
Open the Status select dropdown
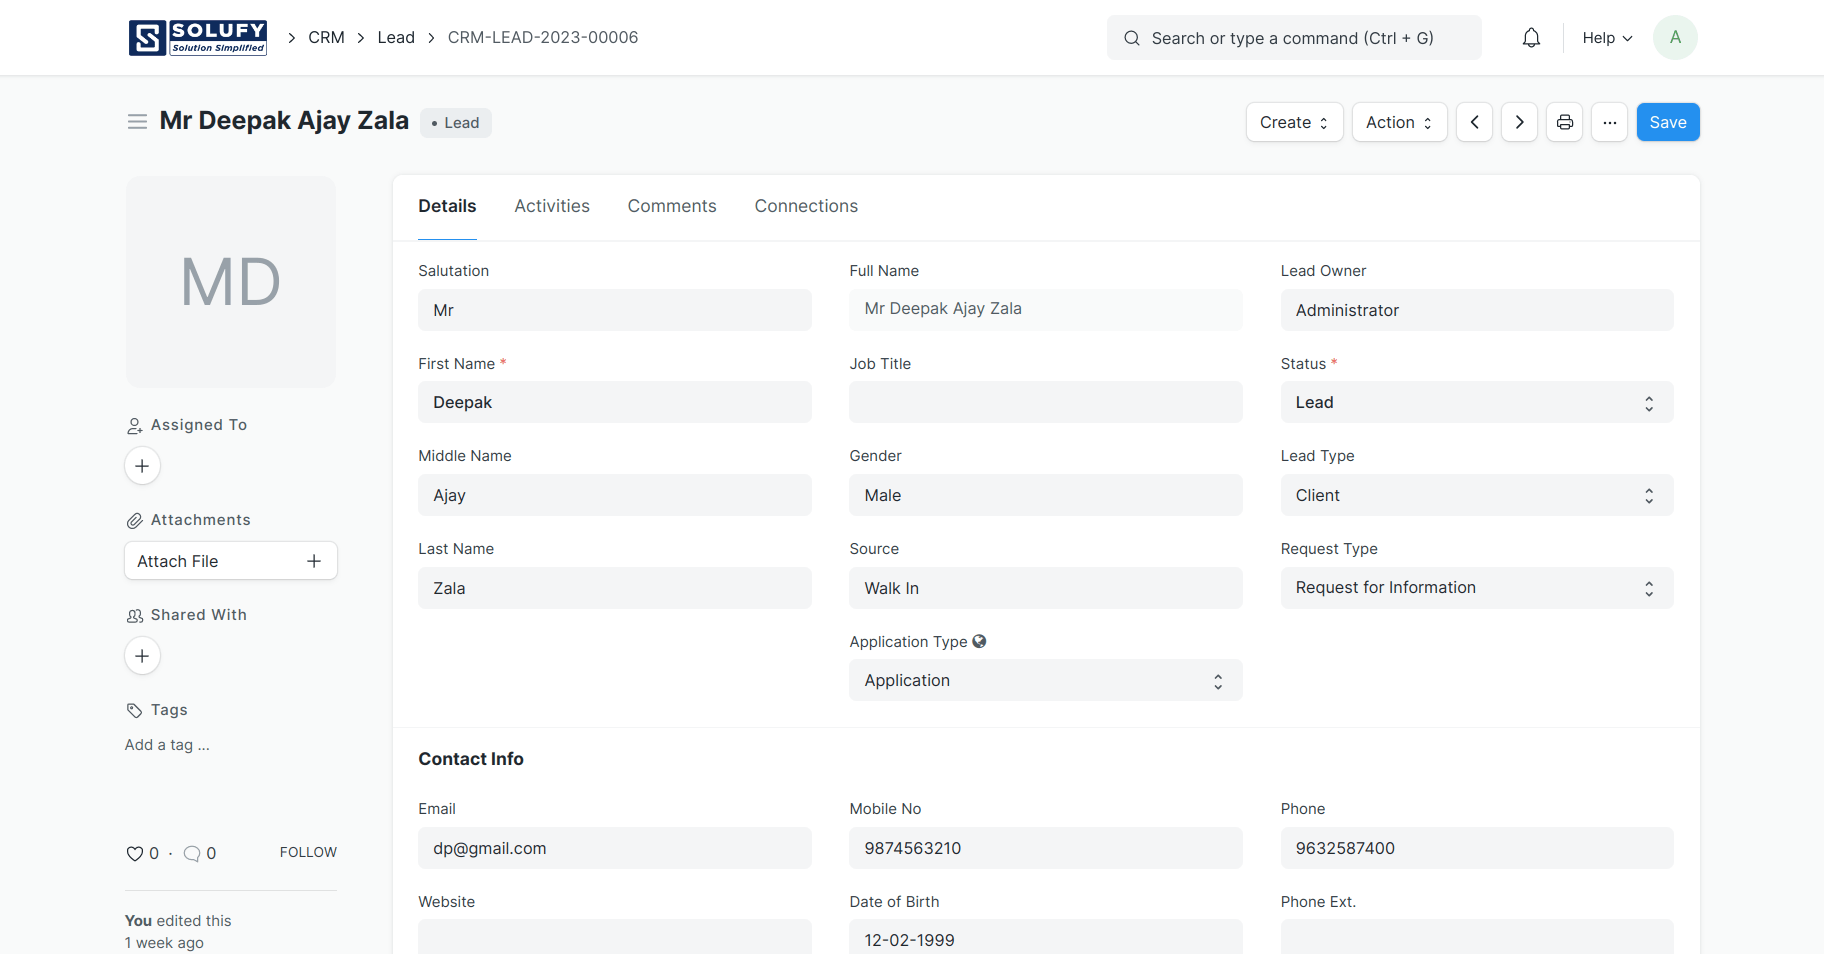tap(1476, 402)
